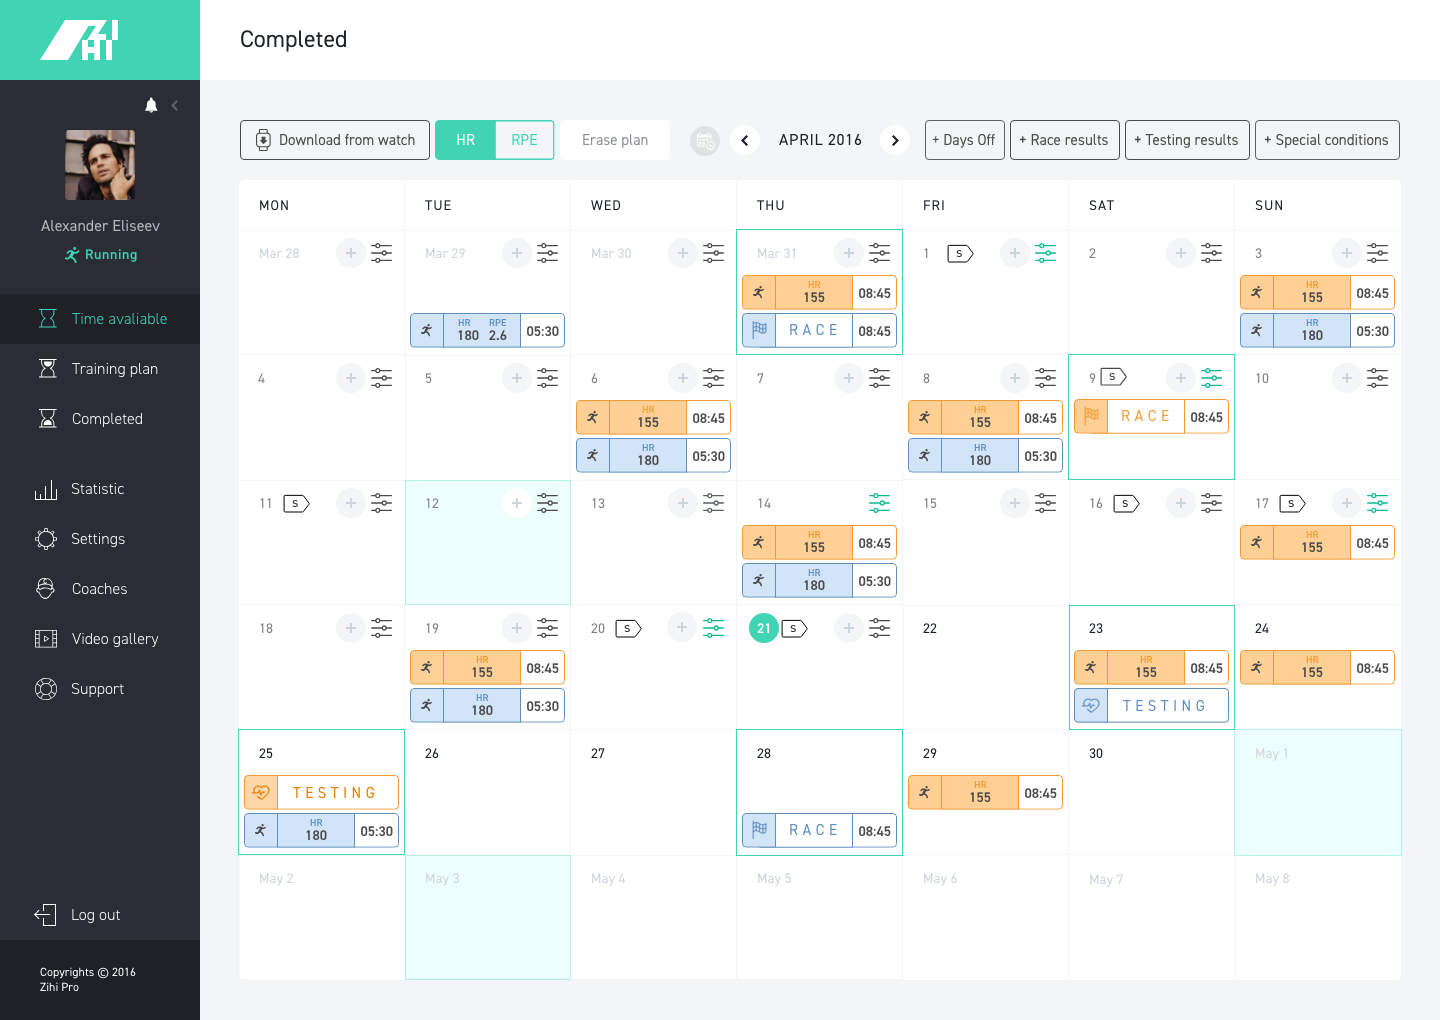Image resolution: width=1440 pixels, height=1020 pixels.
Task: Click the notification bell icon
Action: tap(151, 105)
